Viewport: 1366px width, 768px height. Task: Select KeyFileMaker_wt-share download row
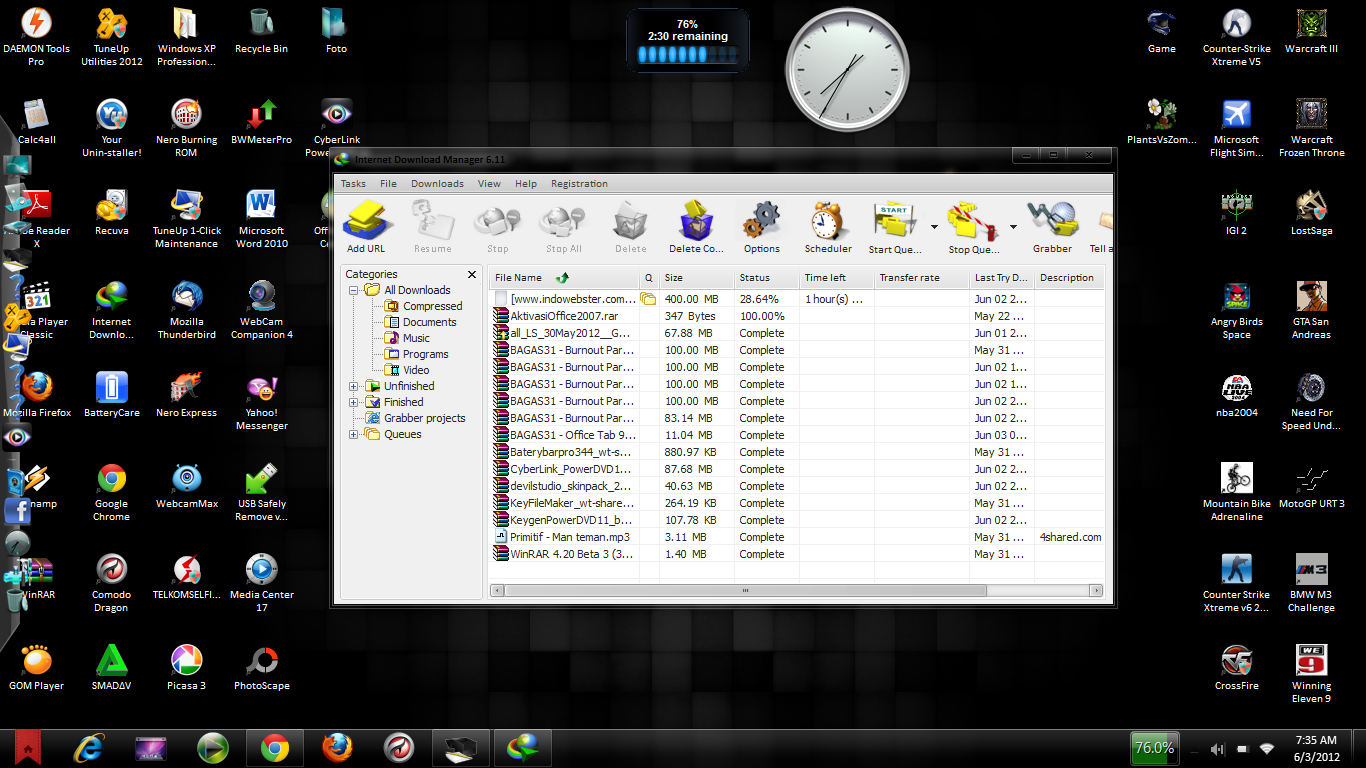pyautogui.click(x=797, y=503)
